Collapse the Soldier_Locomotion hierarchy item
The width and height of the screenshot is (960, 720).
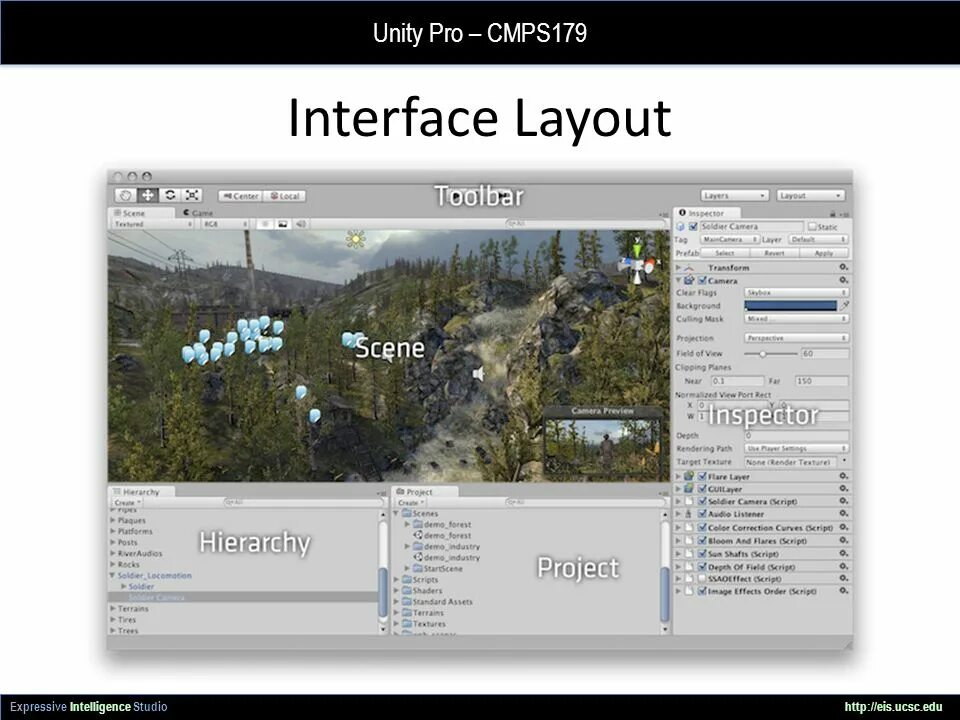point(113,576)
